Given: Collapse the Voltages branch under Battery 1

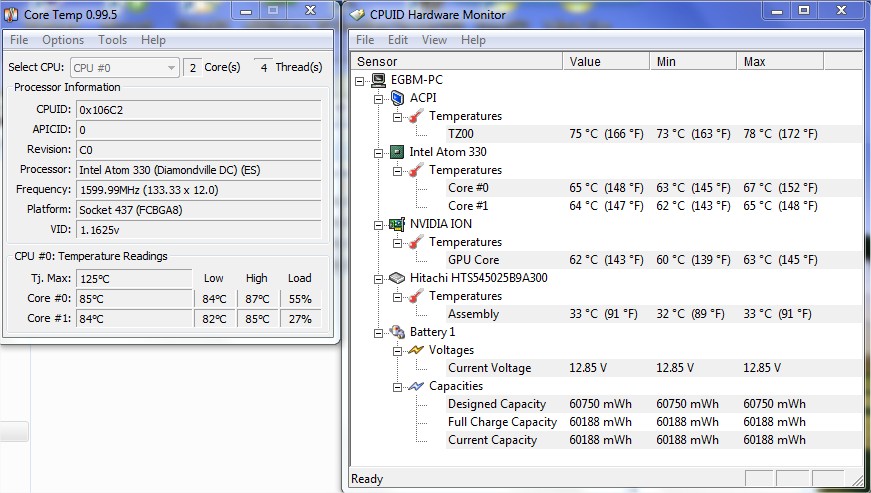Looking at the screenshot, I should 398,351.
